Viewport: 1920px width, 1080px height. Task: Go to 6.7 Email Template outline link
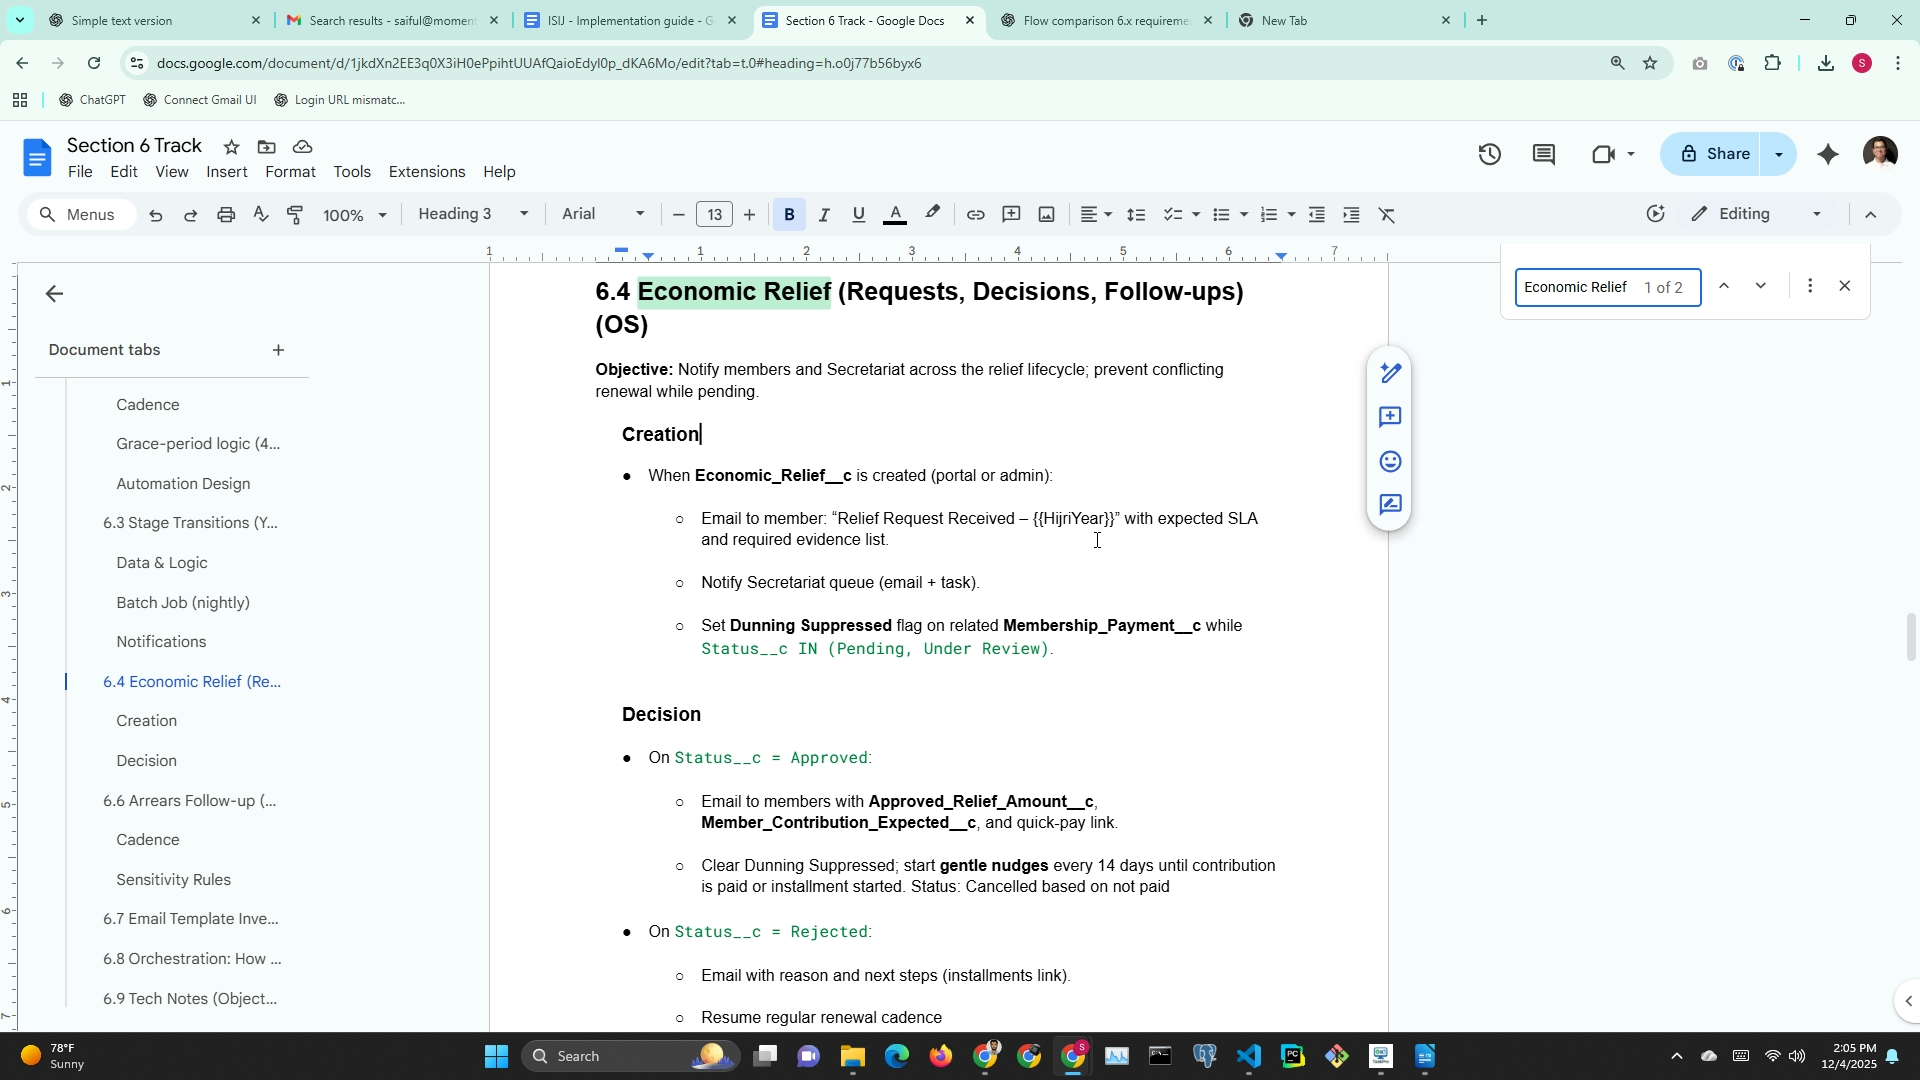point(190,919)
